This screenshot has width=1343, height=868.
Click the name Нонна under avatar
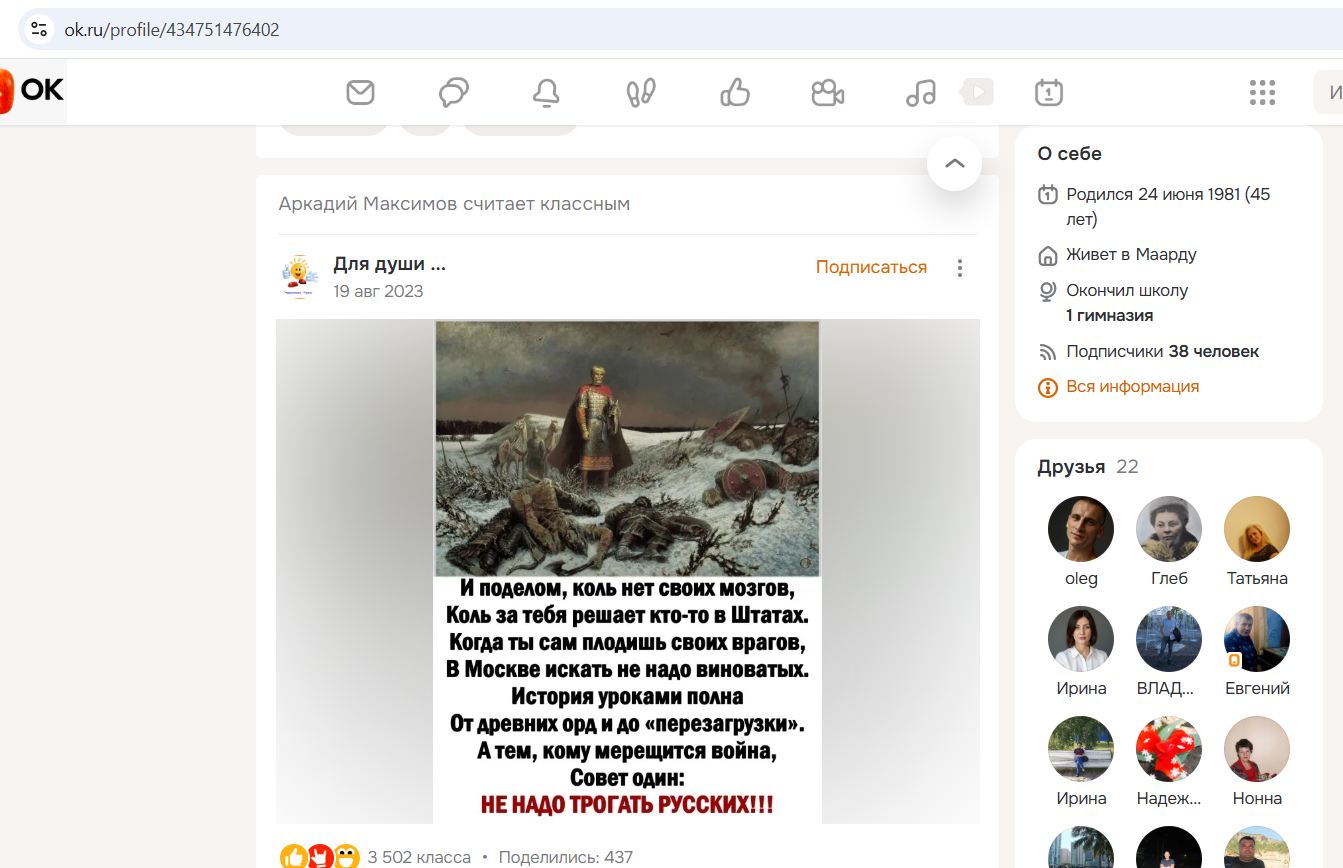pyautogui.click(x=1257, y=799)
